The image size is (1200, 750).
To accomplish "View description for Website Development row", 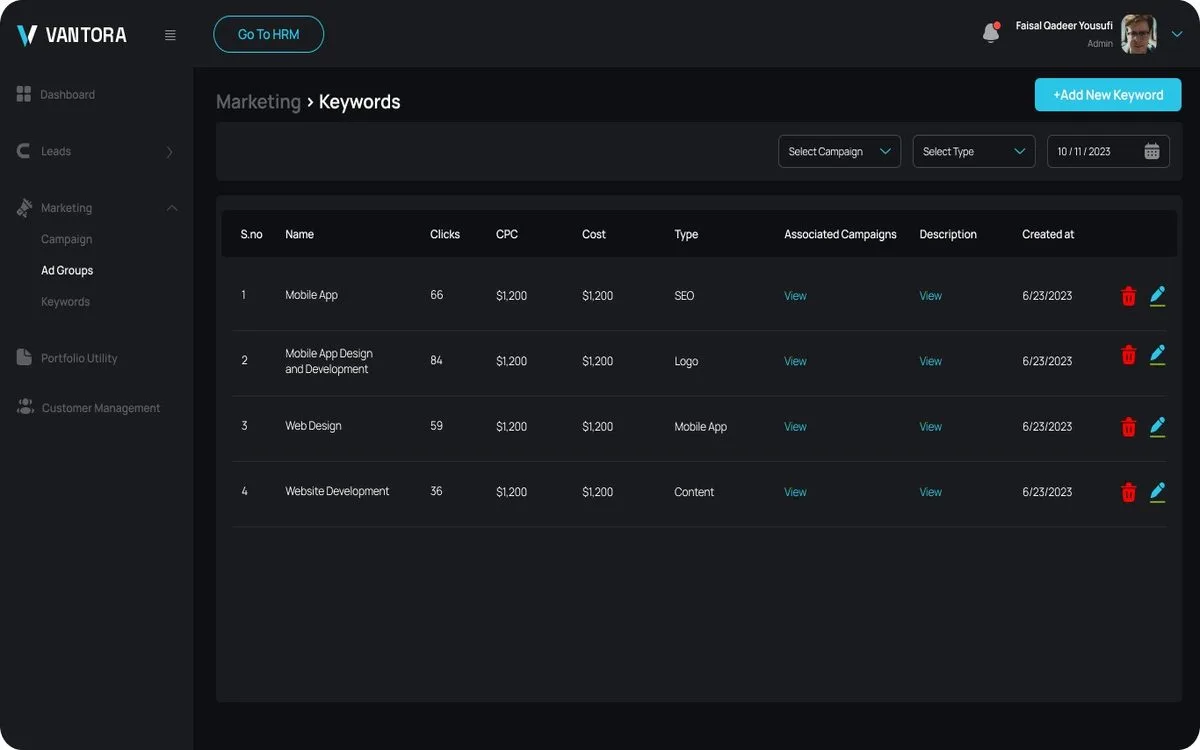I will (930, 492).
